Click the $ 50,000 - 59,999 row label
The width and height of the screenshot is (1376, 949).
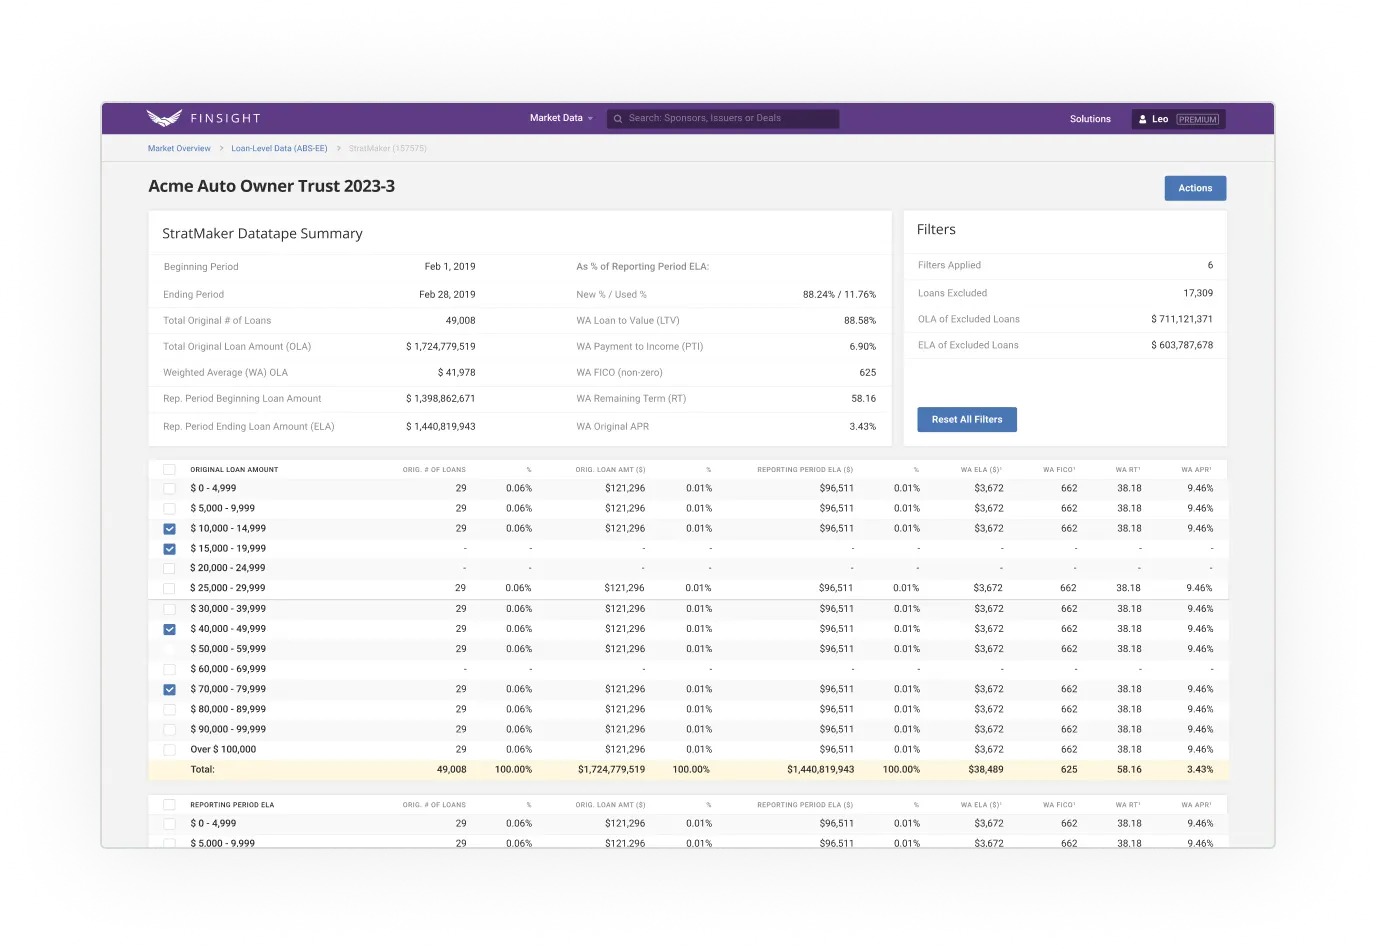(228, 649)
